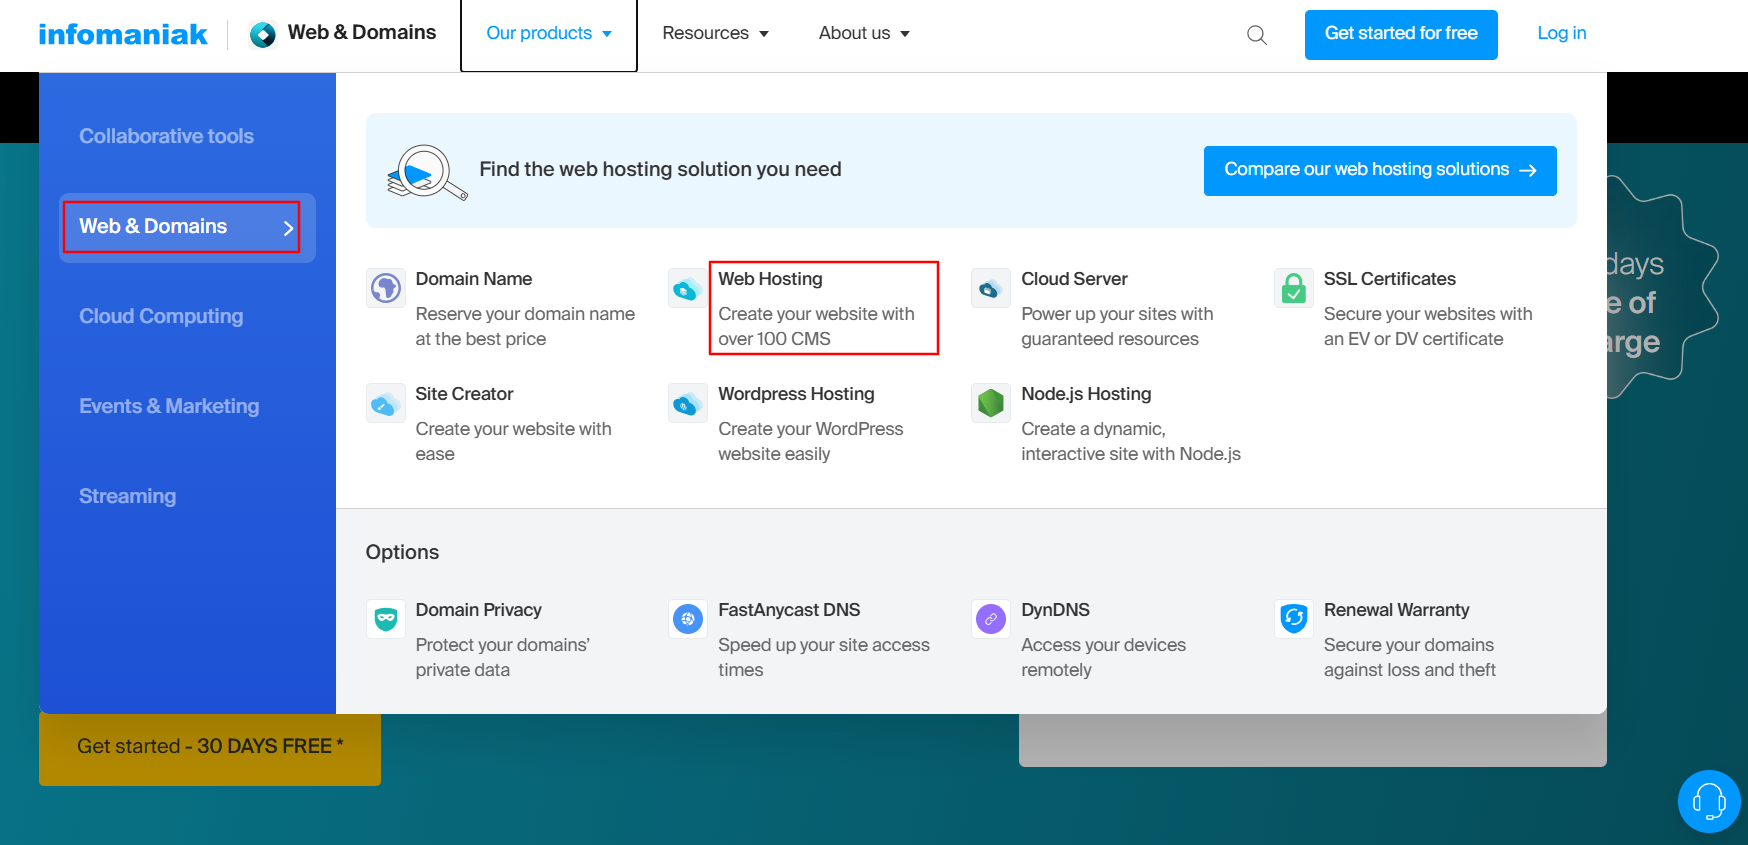This screenshot has width=1748, height=845.
Task: Click the hosting finder magnifier illustration
Action: 427,172
